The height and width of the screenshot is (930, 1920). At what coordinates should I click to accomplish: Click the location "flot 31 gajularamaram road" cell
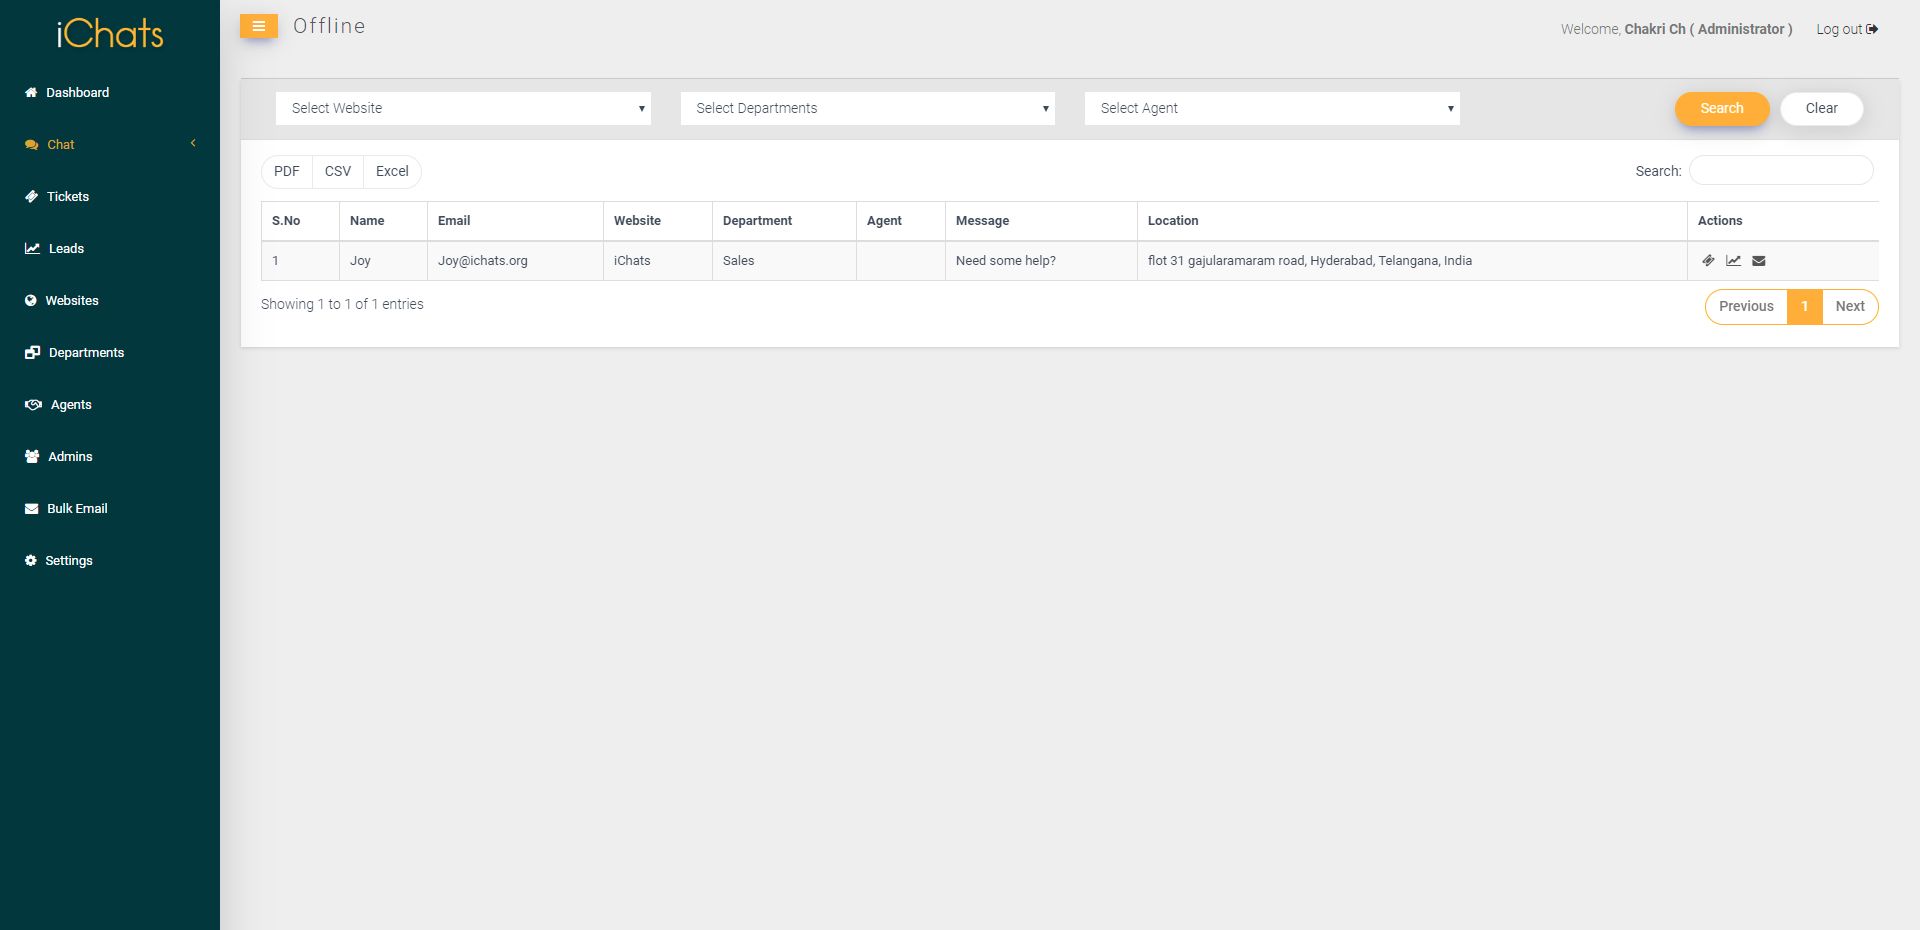1412,261
